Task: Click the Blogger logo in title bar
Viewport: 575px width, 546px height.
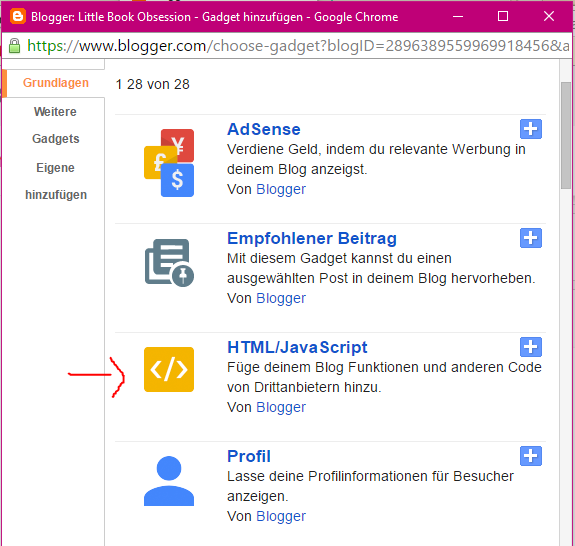Action: tap(18, 17)
